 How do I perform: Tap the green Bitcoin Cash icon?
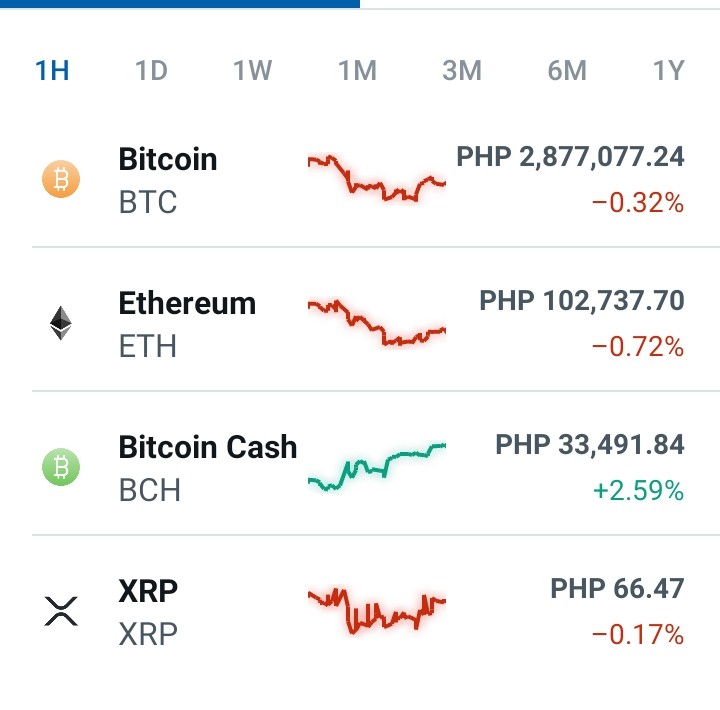(x=61, y=467)
